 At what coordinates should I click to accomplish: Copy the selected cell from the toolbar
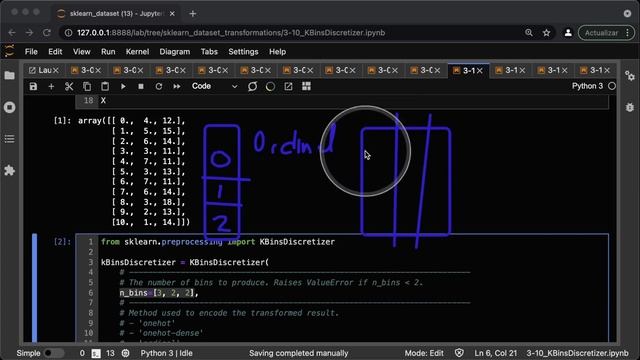tap(87, 86)
